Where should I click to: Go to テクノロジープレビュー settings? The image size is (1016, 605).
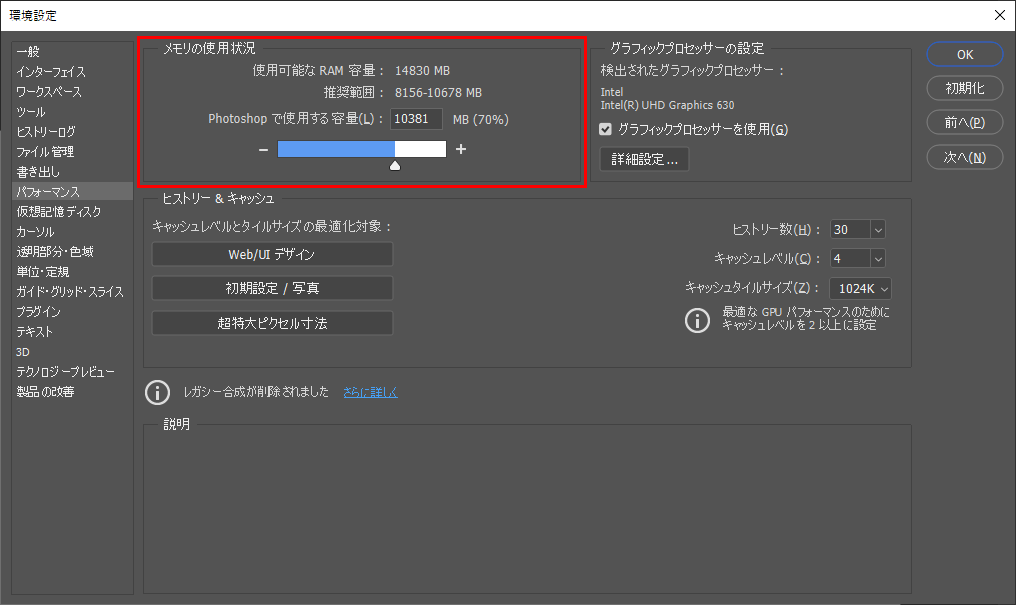(x=65, y=372)
